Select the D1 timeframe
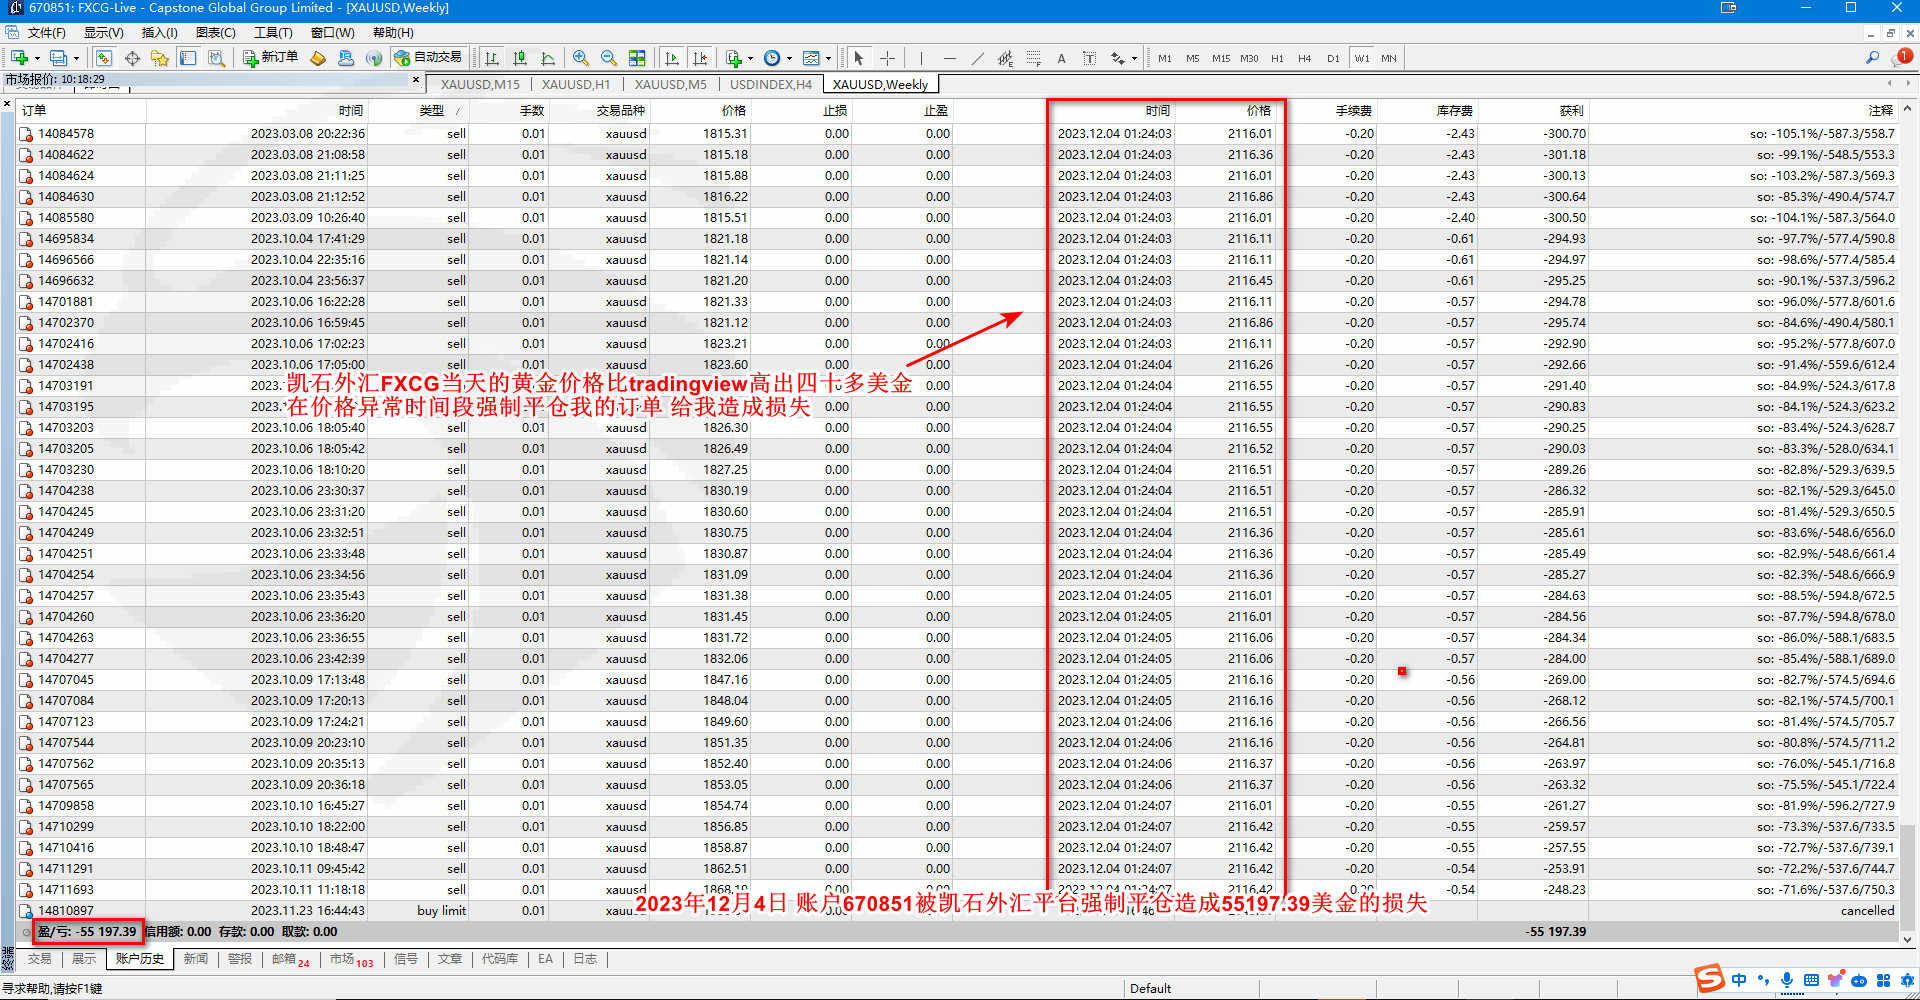 tap(1333, 58)
